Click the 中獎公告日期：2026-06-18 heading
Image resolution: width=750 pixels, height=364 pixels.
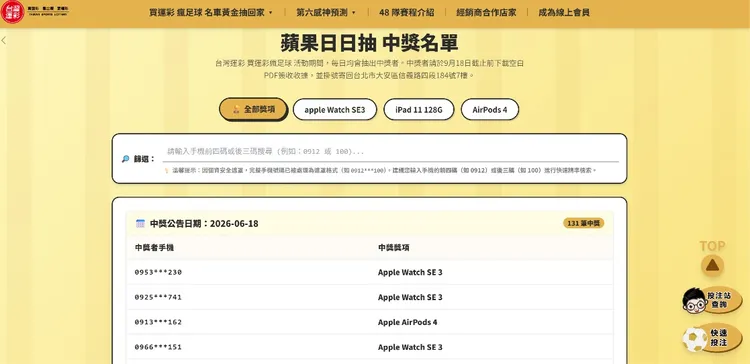[204, 223]
